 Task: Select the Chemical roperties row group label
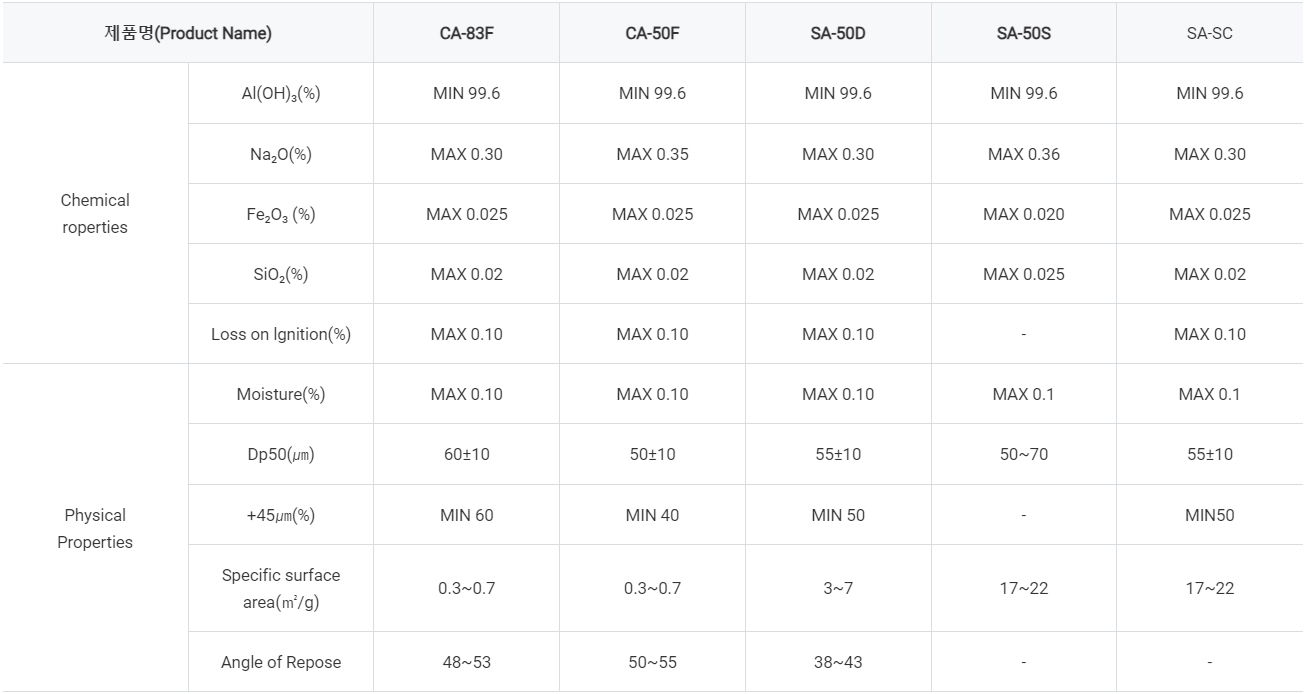point(95,213)
